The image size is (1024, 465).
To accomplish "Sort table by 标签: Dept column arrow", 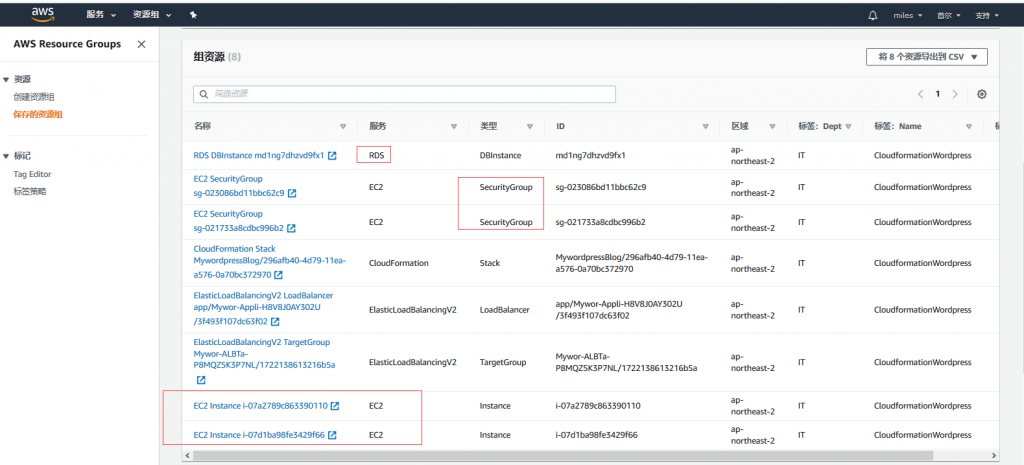I will 848,126.
